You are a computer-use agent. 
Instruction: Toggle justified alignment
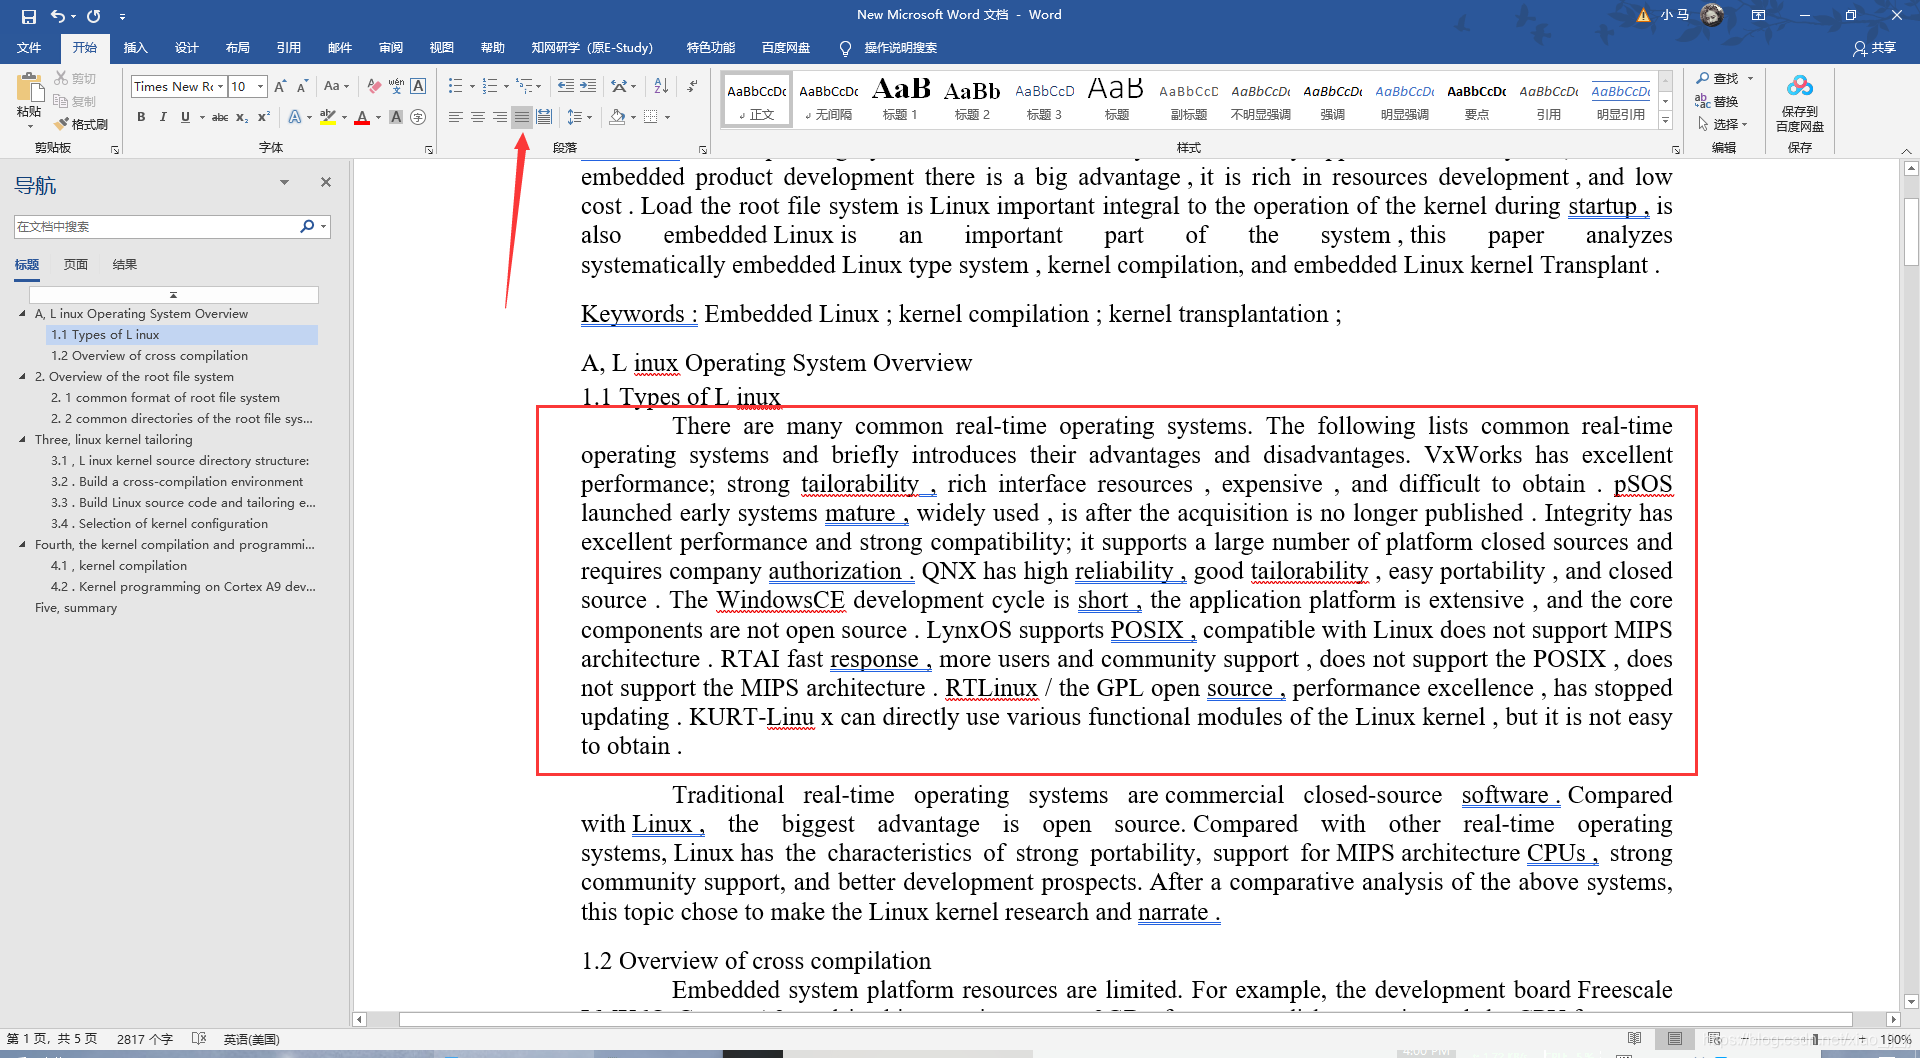522,117
